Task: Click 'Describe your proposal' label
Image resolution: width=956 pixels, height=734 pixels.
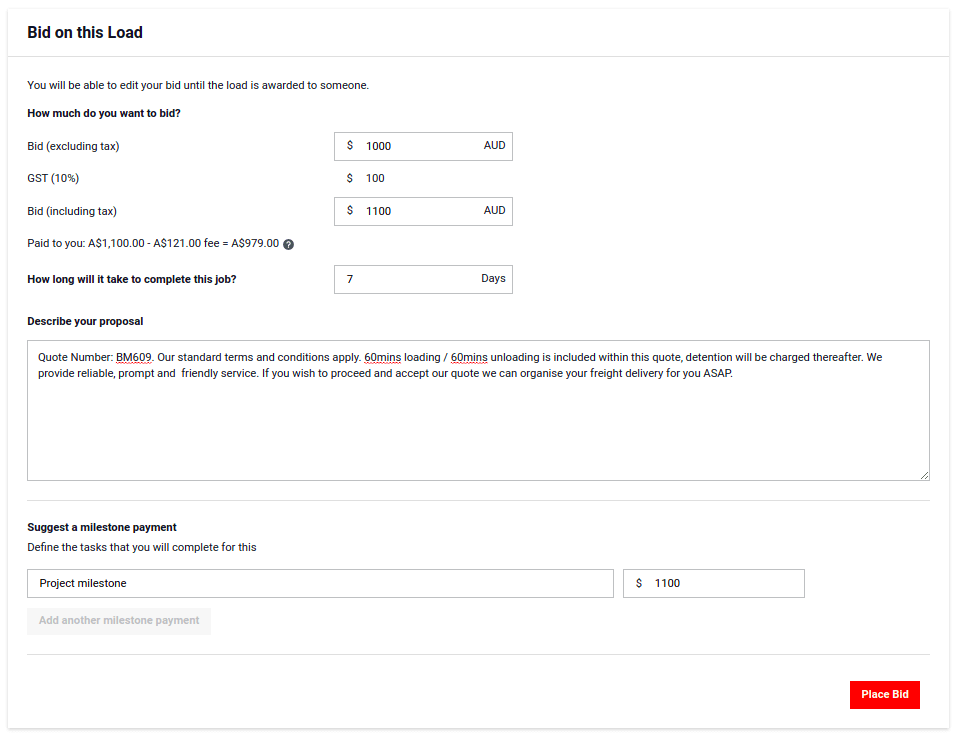Action: [x=85, y=321]
